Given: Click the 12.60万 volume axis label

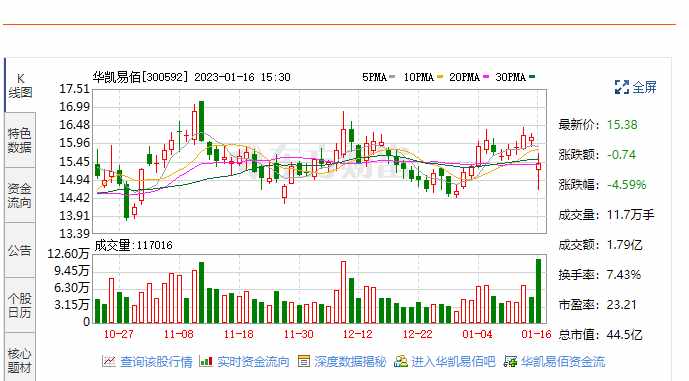Looking at the screenshot, I should pyautogui.click(x=68, y=254).
